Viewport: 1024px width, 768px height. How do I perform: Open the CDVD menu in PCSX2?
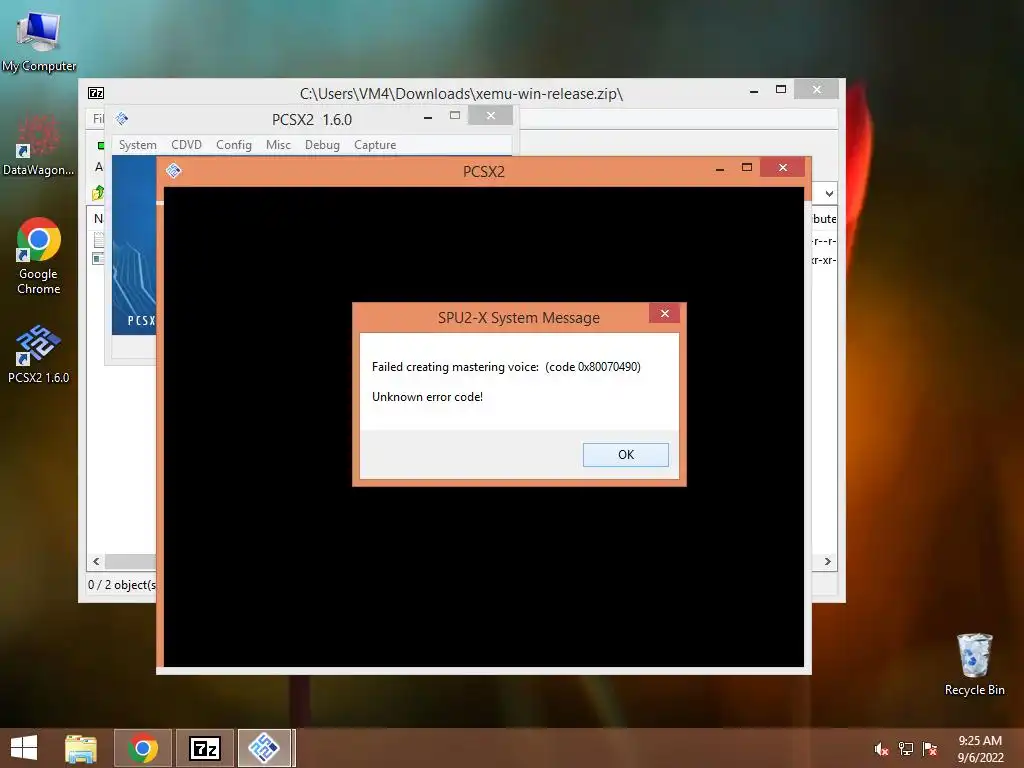coord(186,145)
